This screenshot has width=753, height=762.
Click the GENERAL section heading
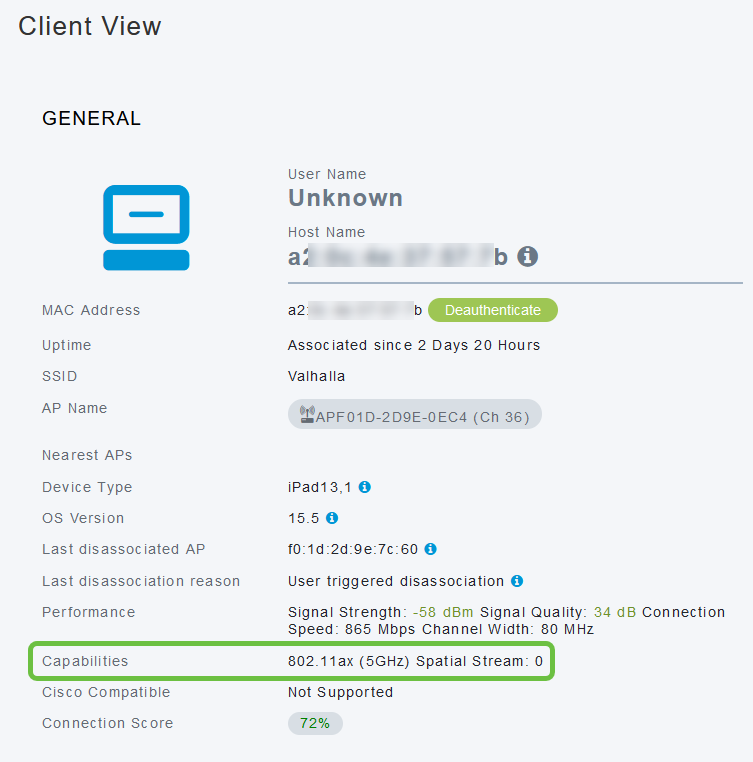click(x=91, y=118)
